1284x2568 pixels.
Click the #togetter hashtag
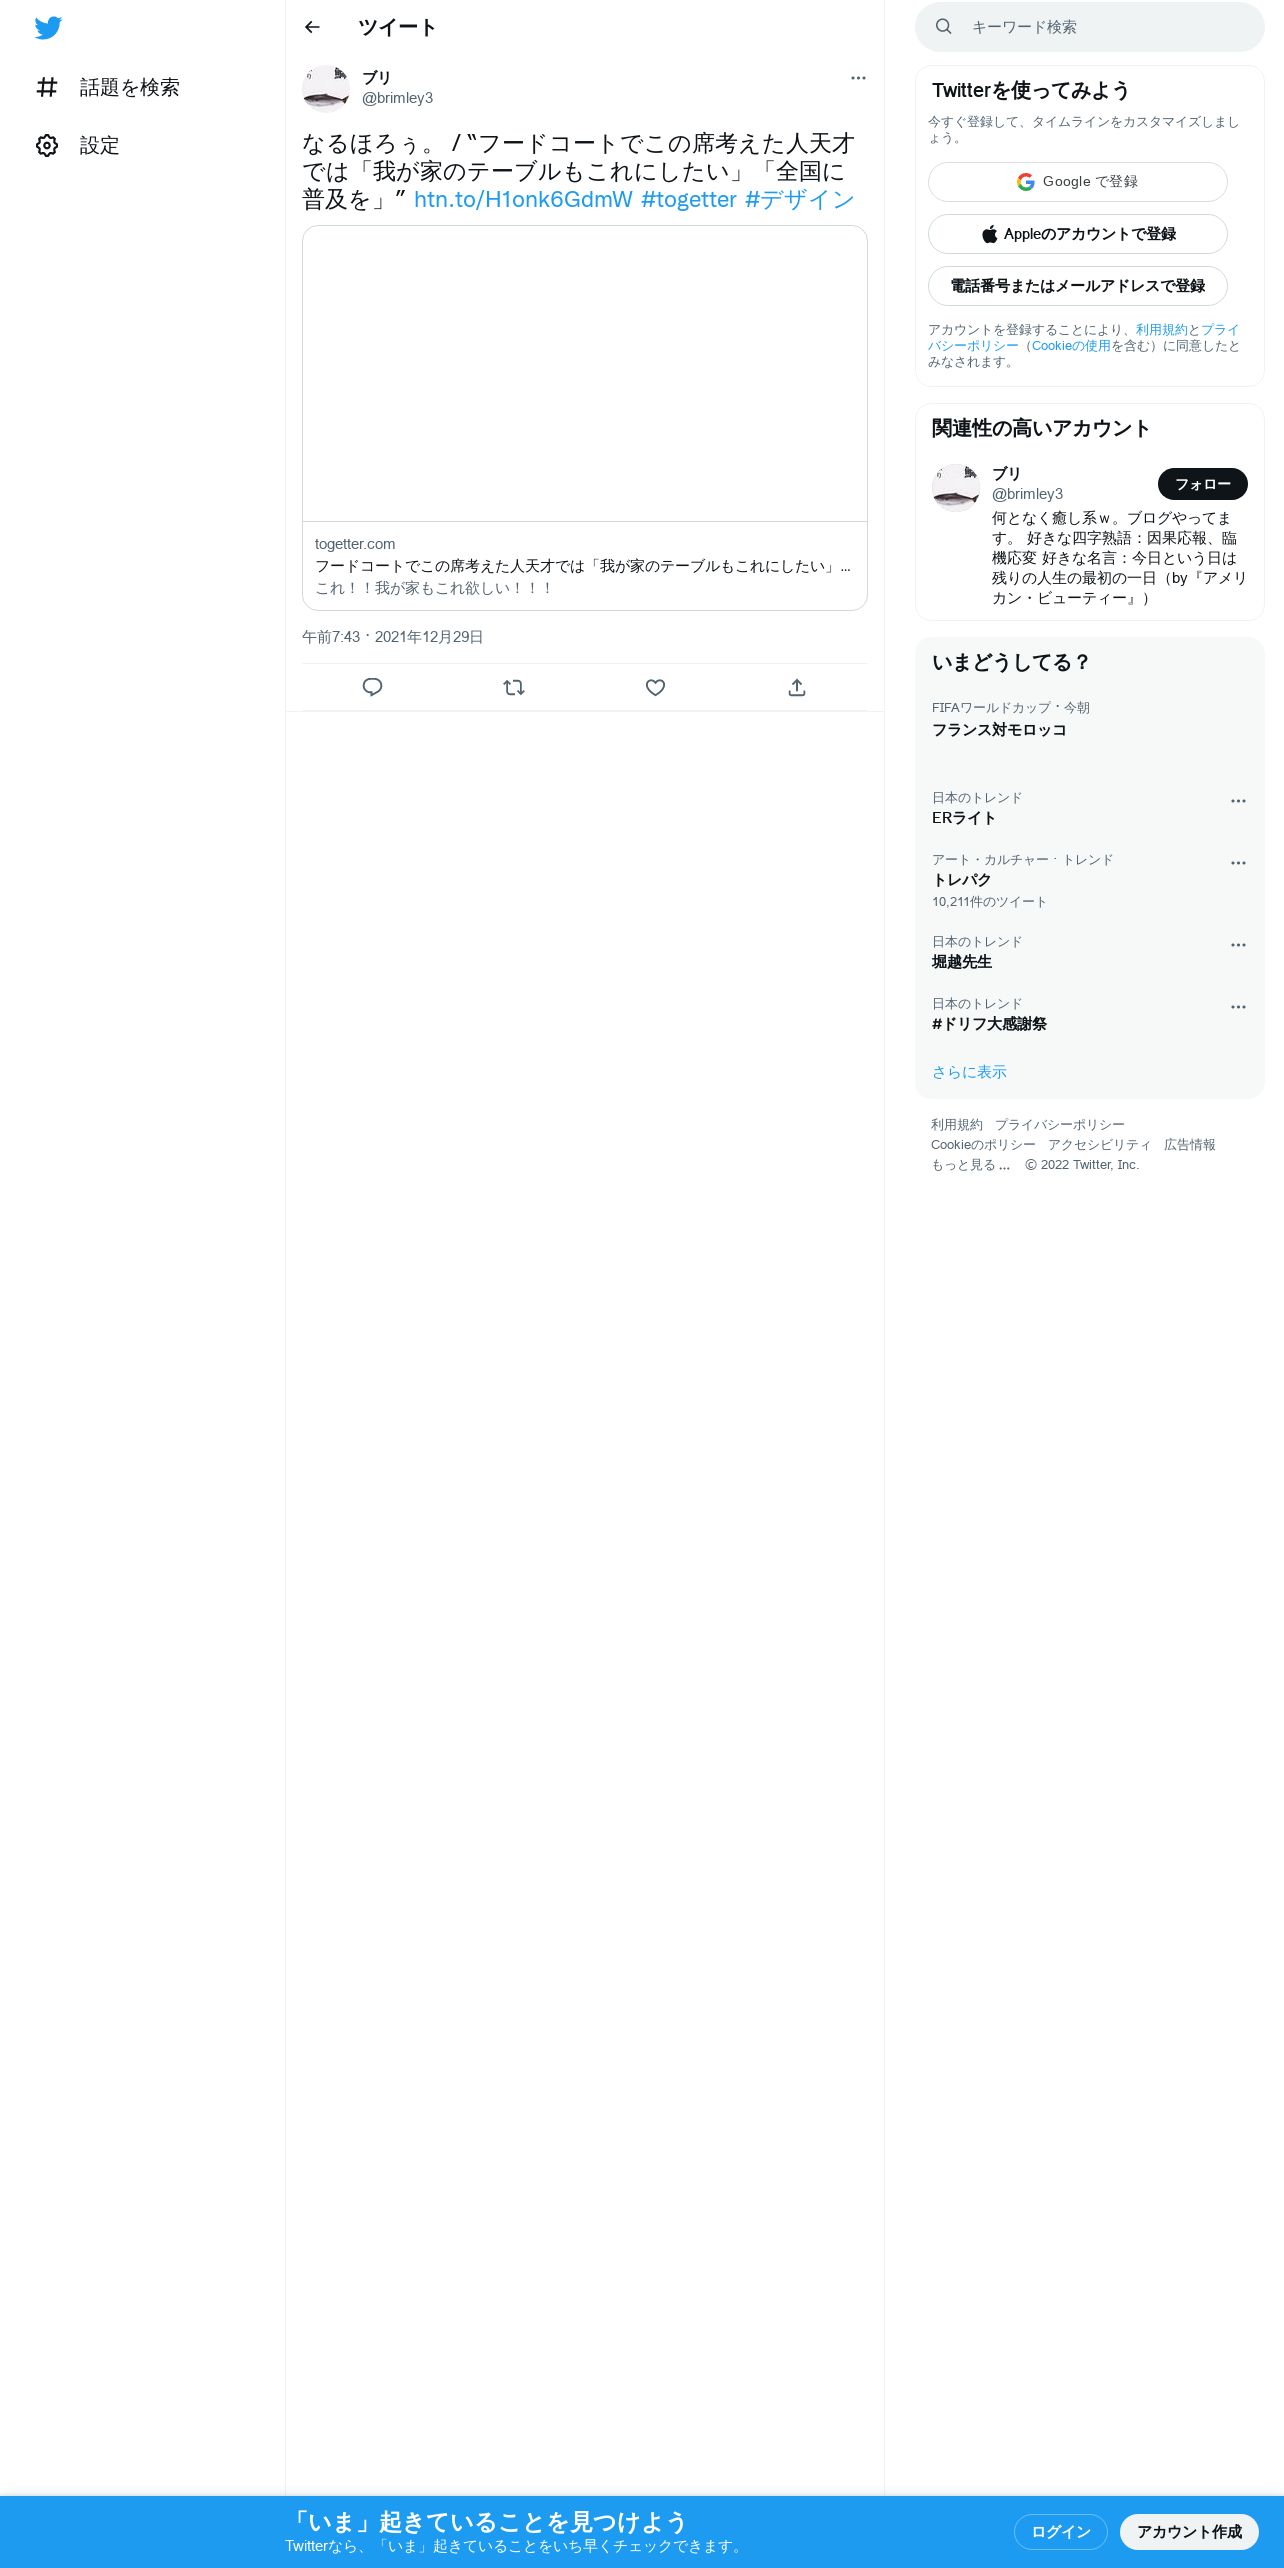pyautogui.click(x=689, y=200)
